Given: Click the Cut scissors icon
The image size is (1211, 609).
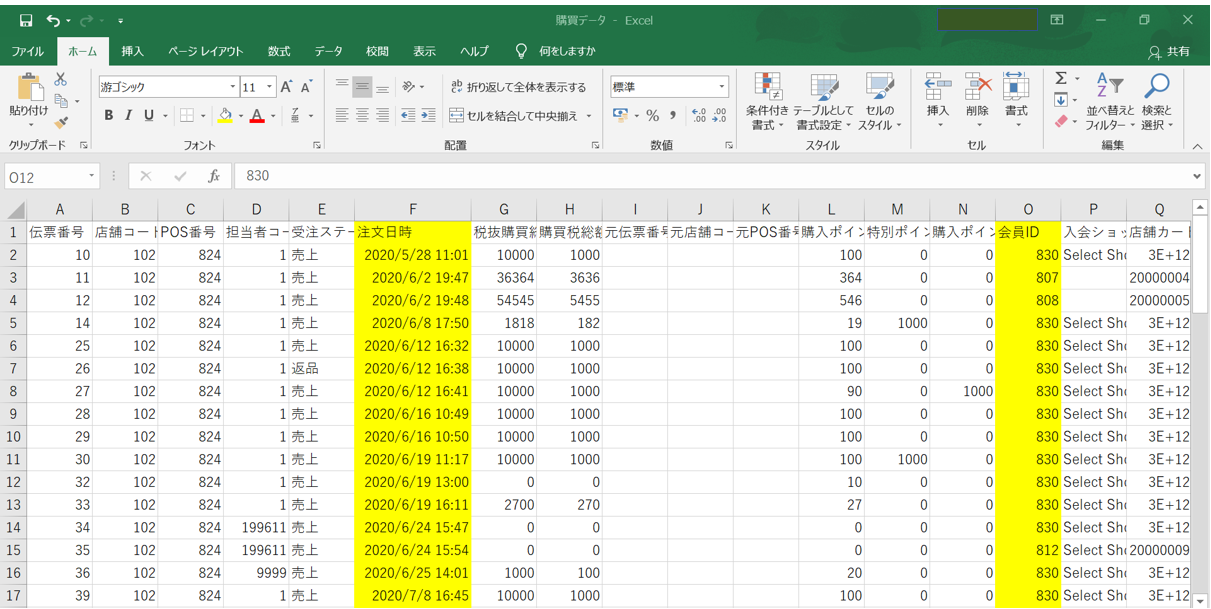Looking at the screenshot, I should tap(61, 80).
